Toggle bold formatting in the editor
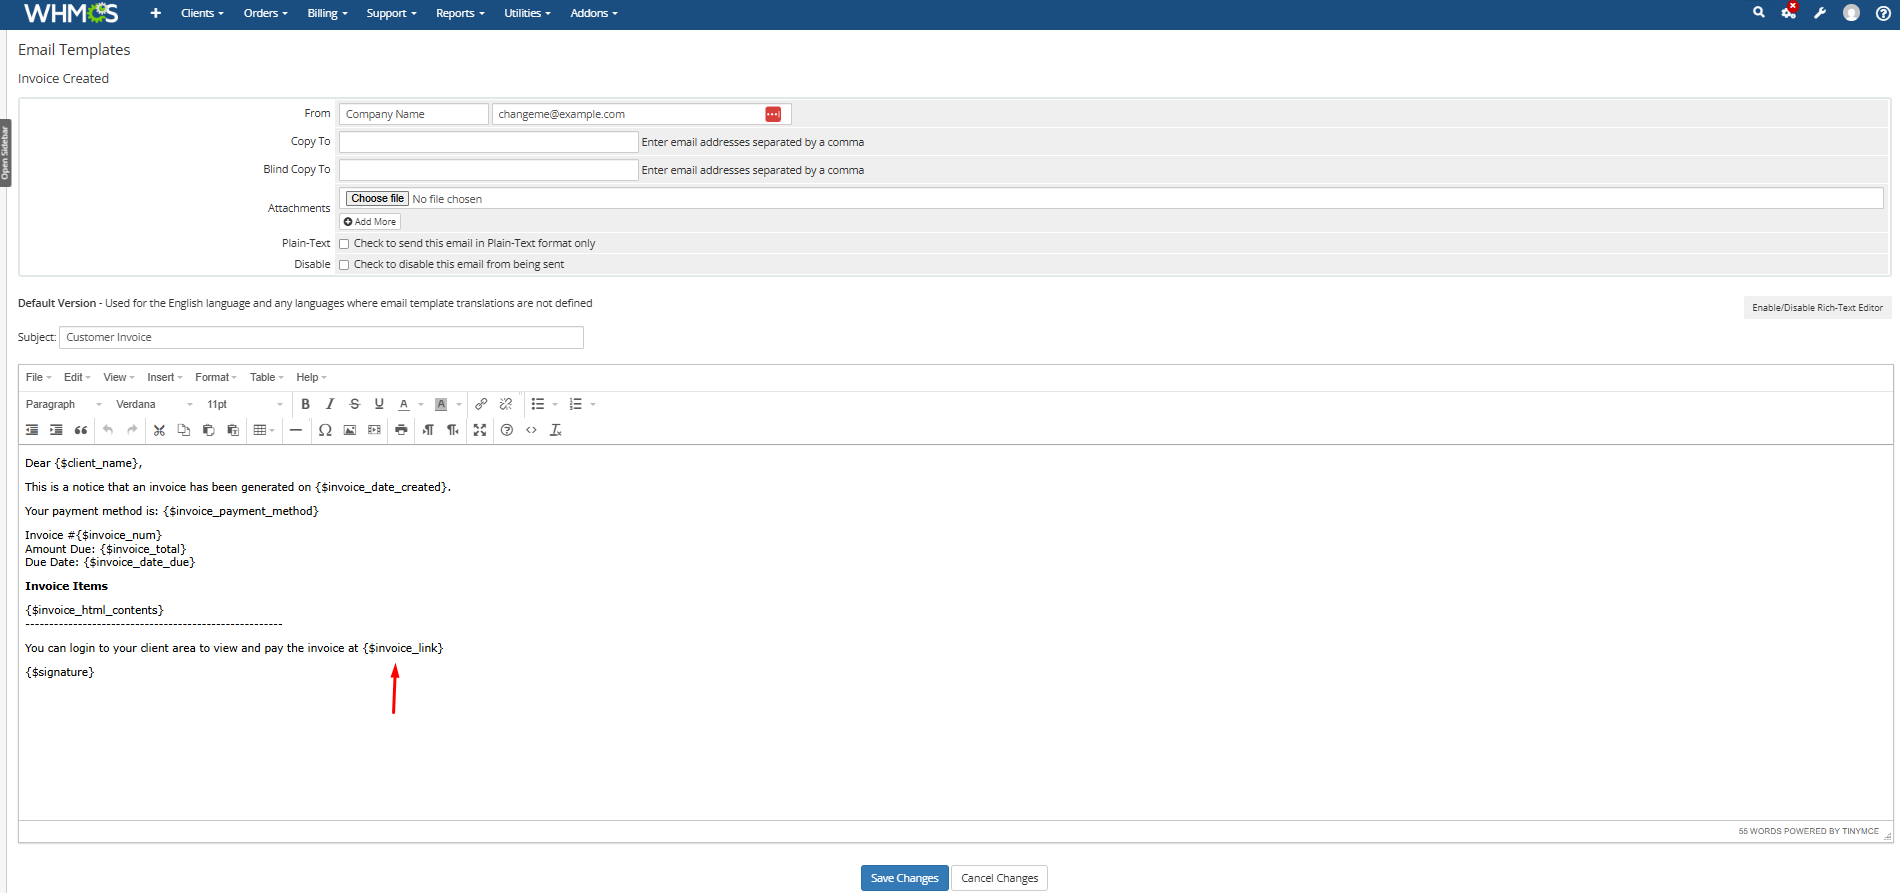 pyautogui.click(x=305, y=404)
